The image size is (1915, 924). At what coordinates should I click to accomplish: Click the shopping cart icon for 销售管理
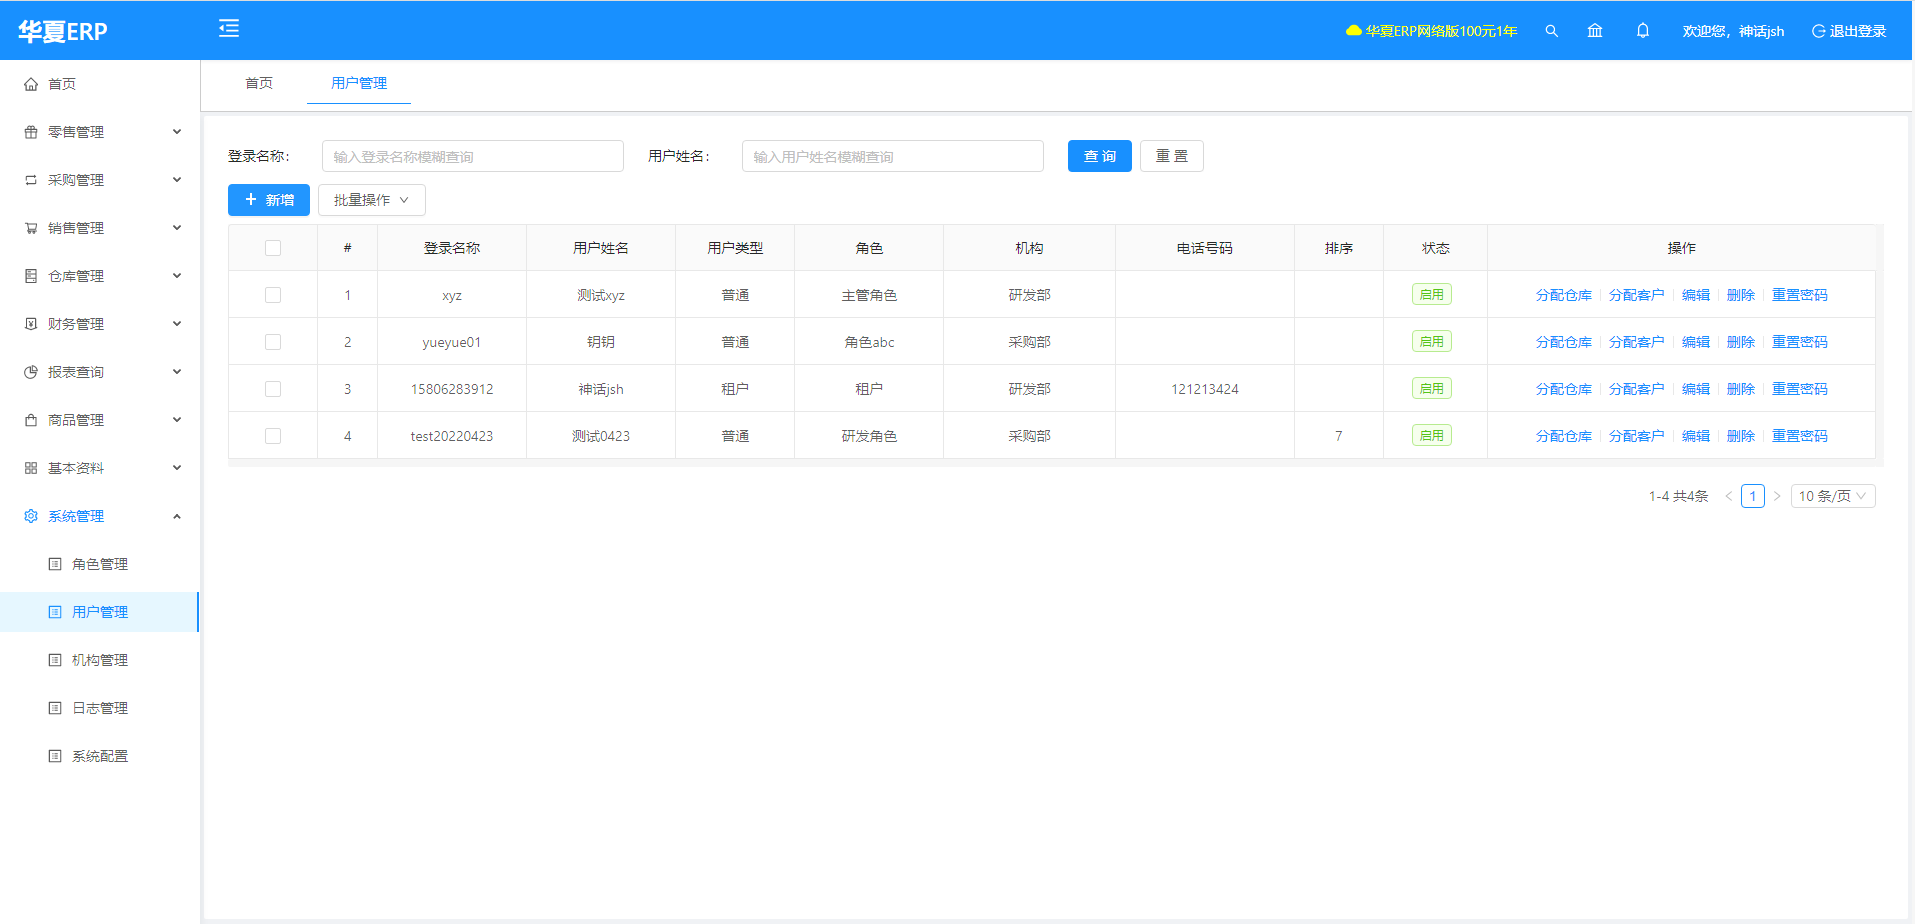click(x=31, y=228)
